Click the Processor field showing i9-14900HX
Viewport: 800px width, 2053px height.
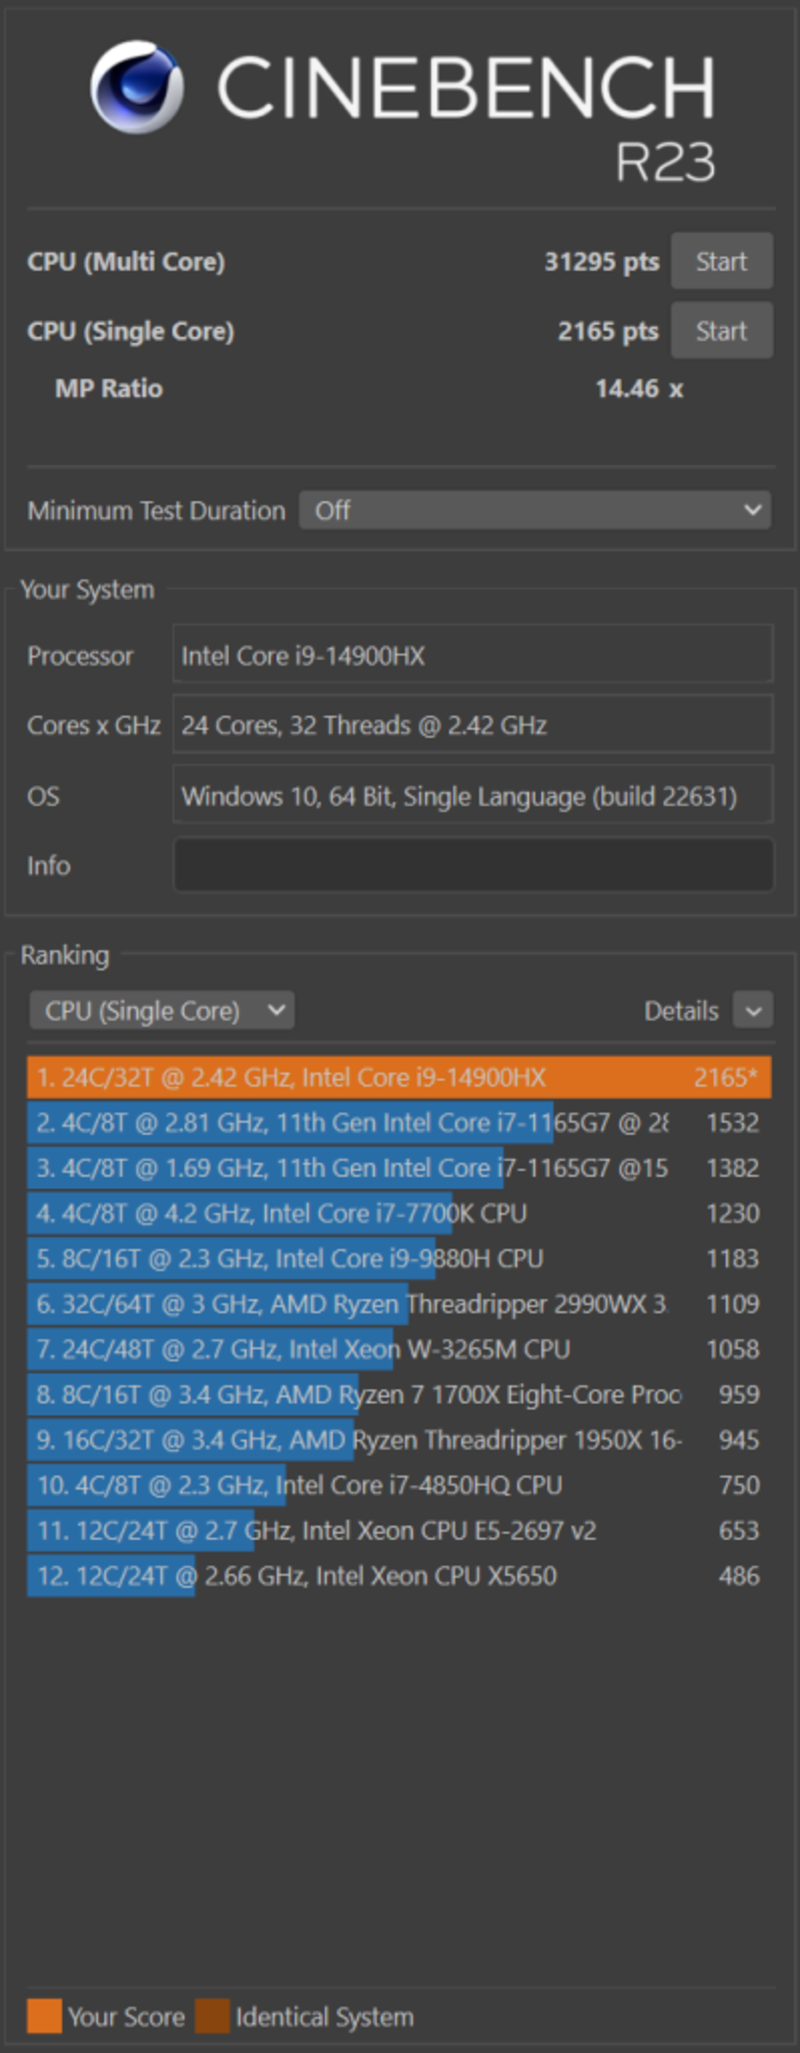point(472,656)
